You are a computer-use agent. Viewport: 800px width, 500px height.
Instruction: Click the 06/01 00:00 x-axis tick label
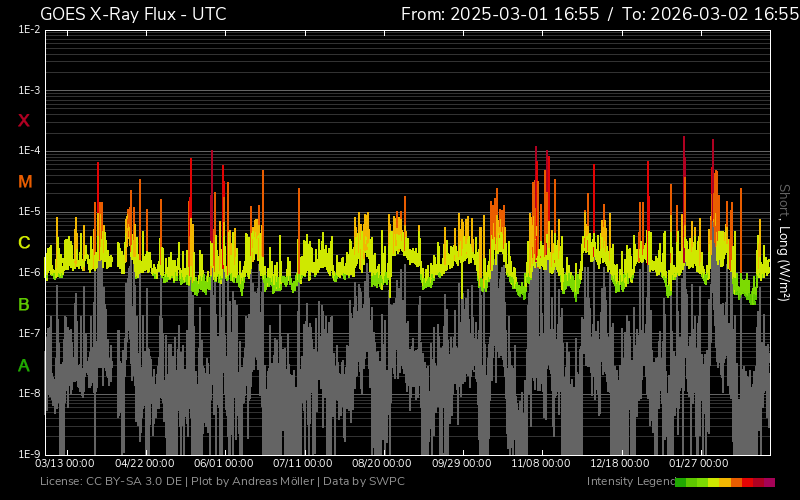coord(223,464)
